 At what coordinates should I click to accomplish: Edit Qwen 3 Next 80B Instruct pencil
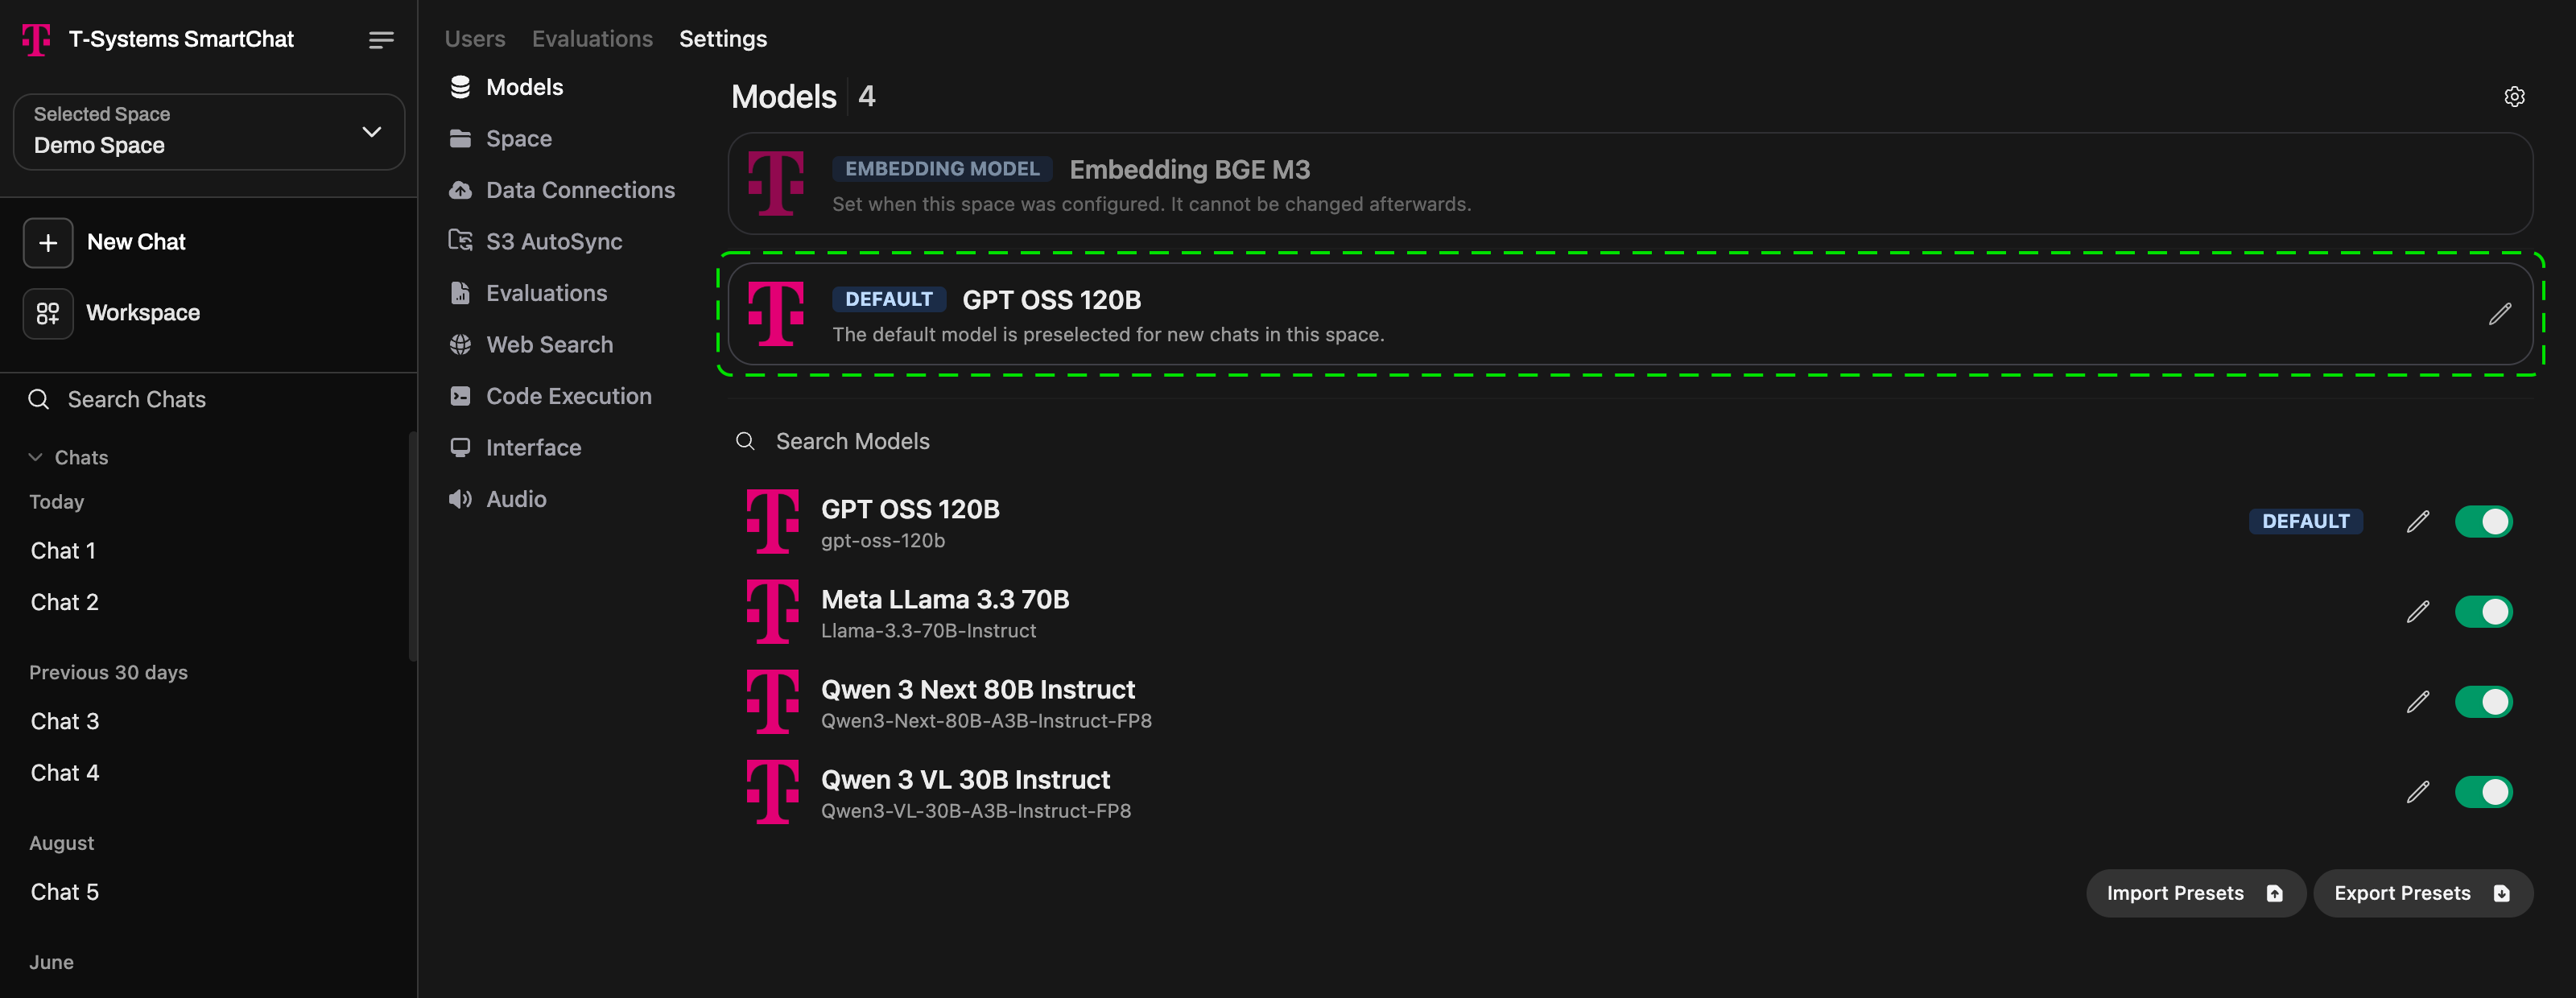[x=2418, y=702]
